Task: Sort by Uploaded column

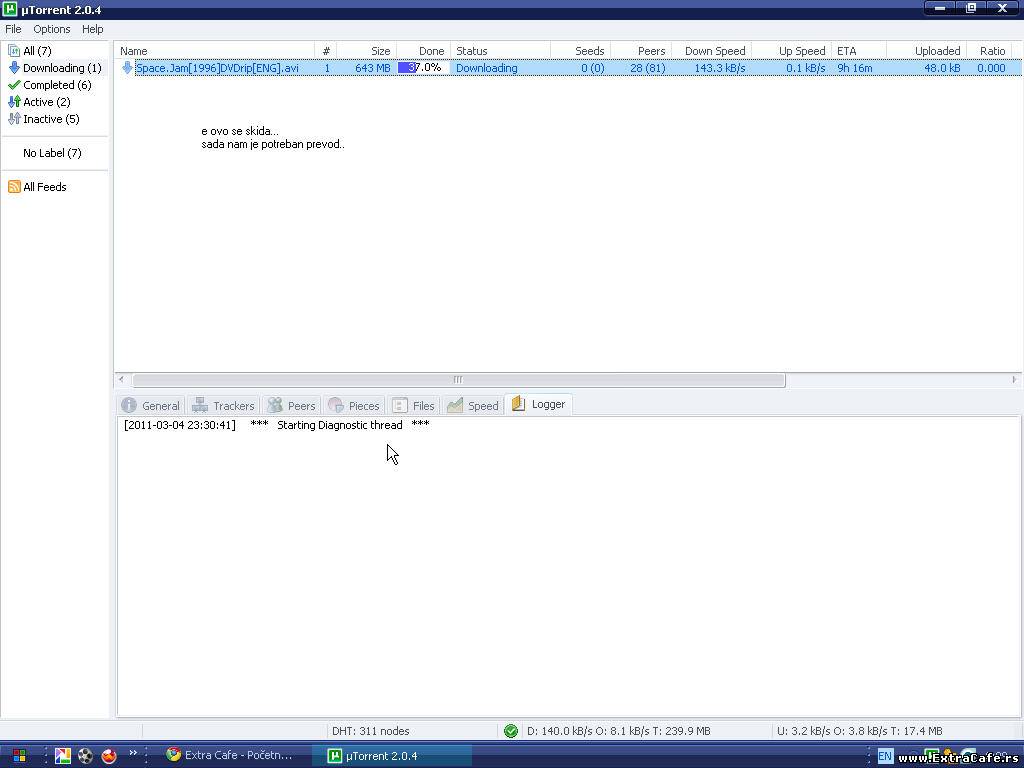Action: [926, 51]
